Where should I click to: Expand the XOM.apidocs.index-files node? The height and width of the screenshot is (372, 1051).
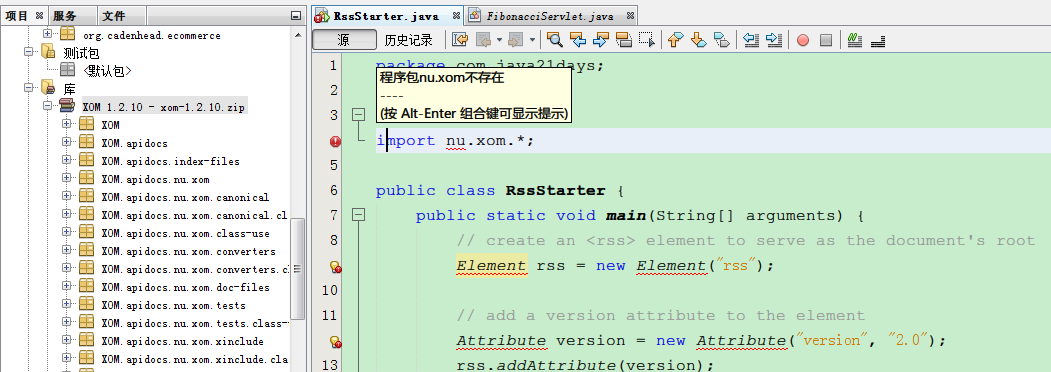click(x=66, y=160)
